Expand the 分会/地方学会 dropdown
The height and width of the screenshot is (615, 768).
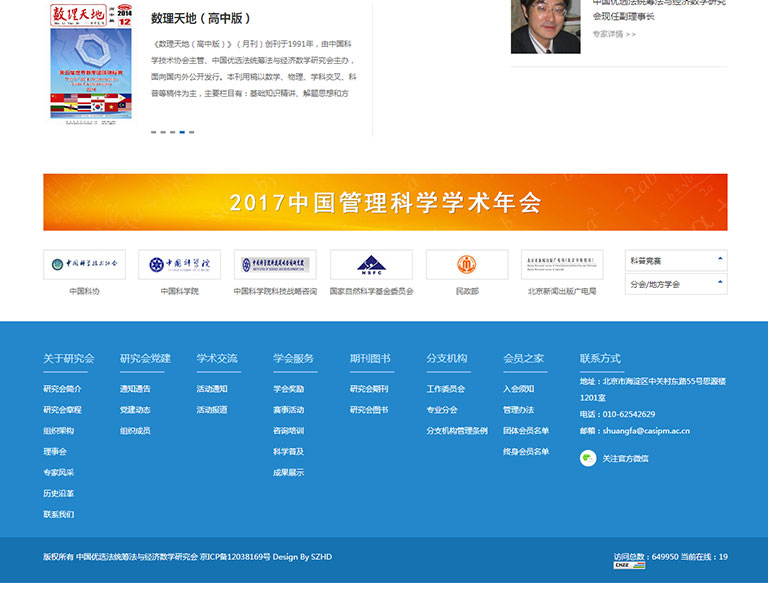(675, 284)
